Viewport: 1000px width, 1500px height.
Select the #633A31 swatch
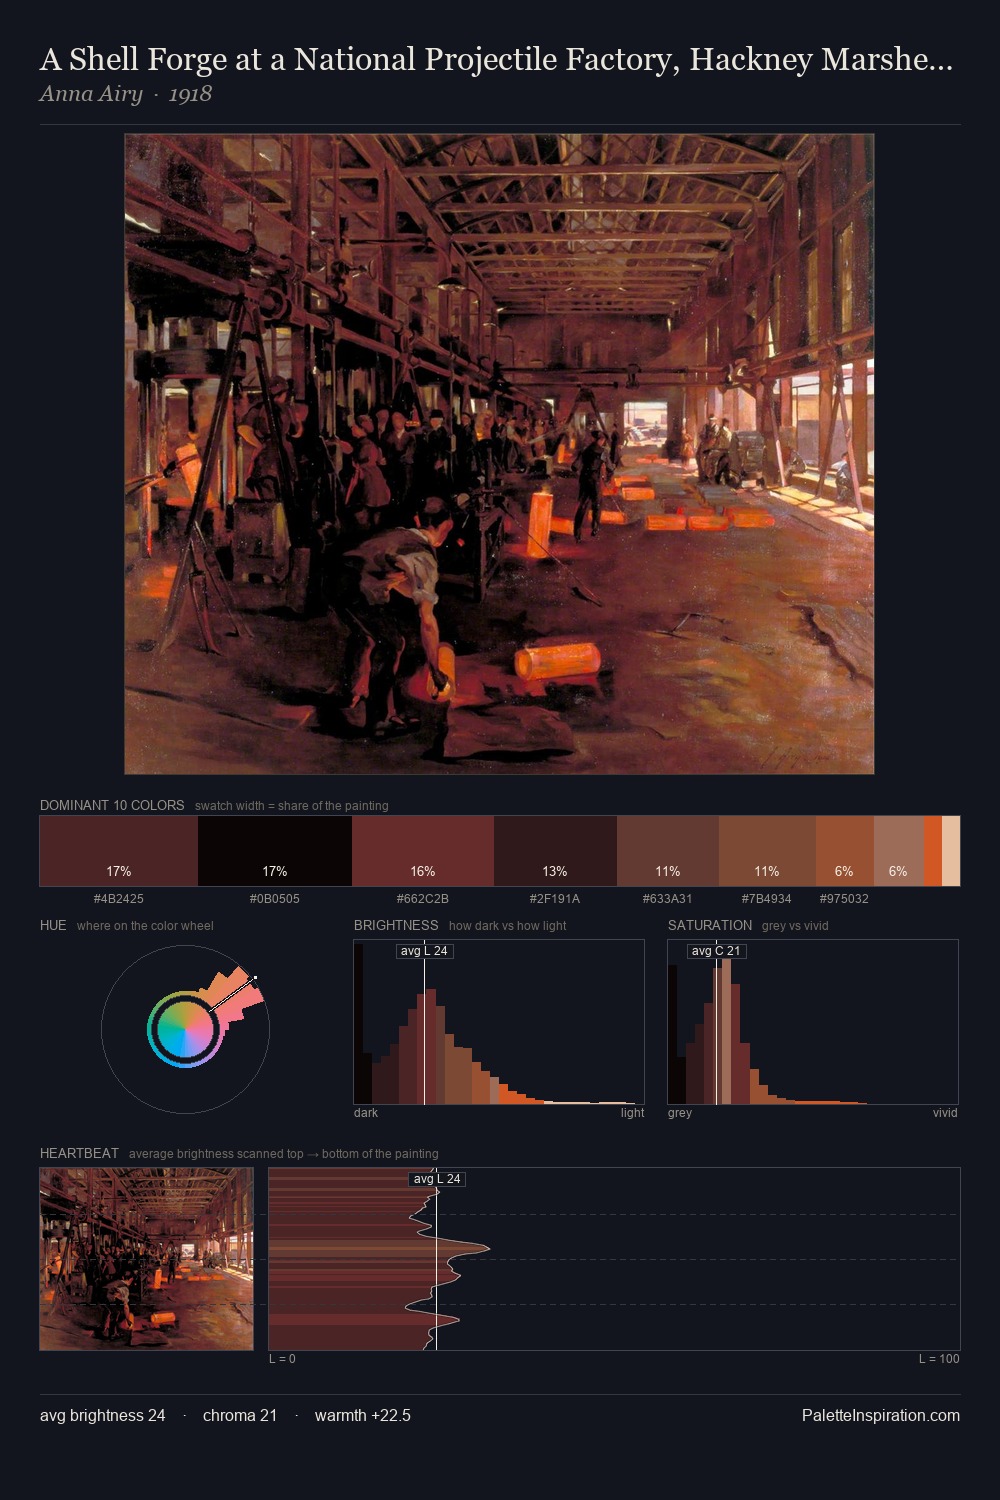tap(668, 851)
